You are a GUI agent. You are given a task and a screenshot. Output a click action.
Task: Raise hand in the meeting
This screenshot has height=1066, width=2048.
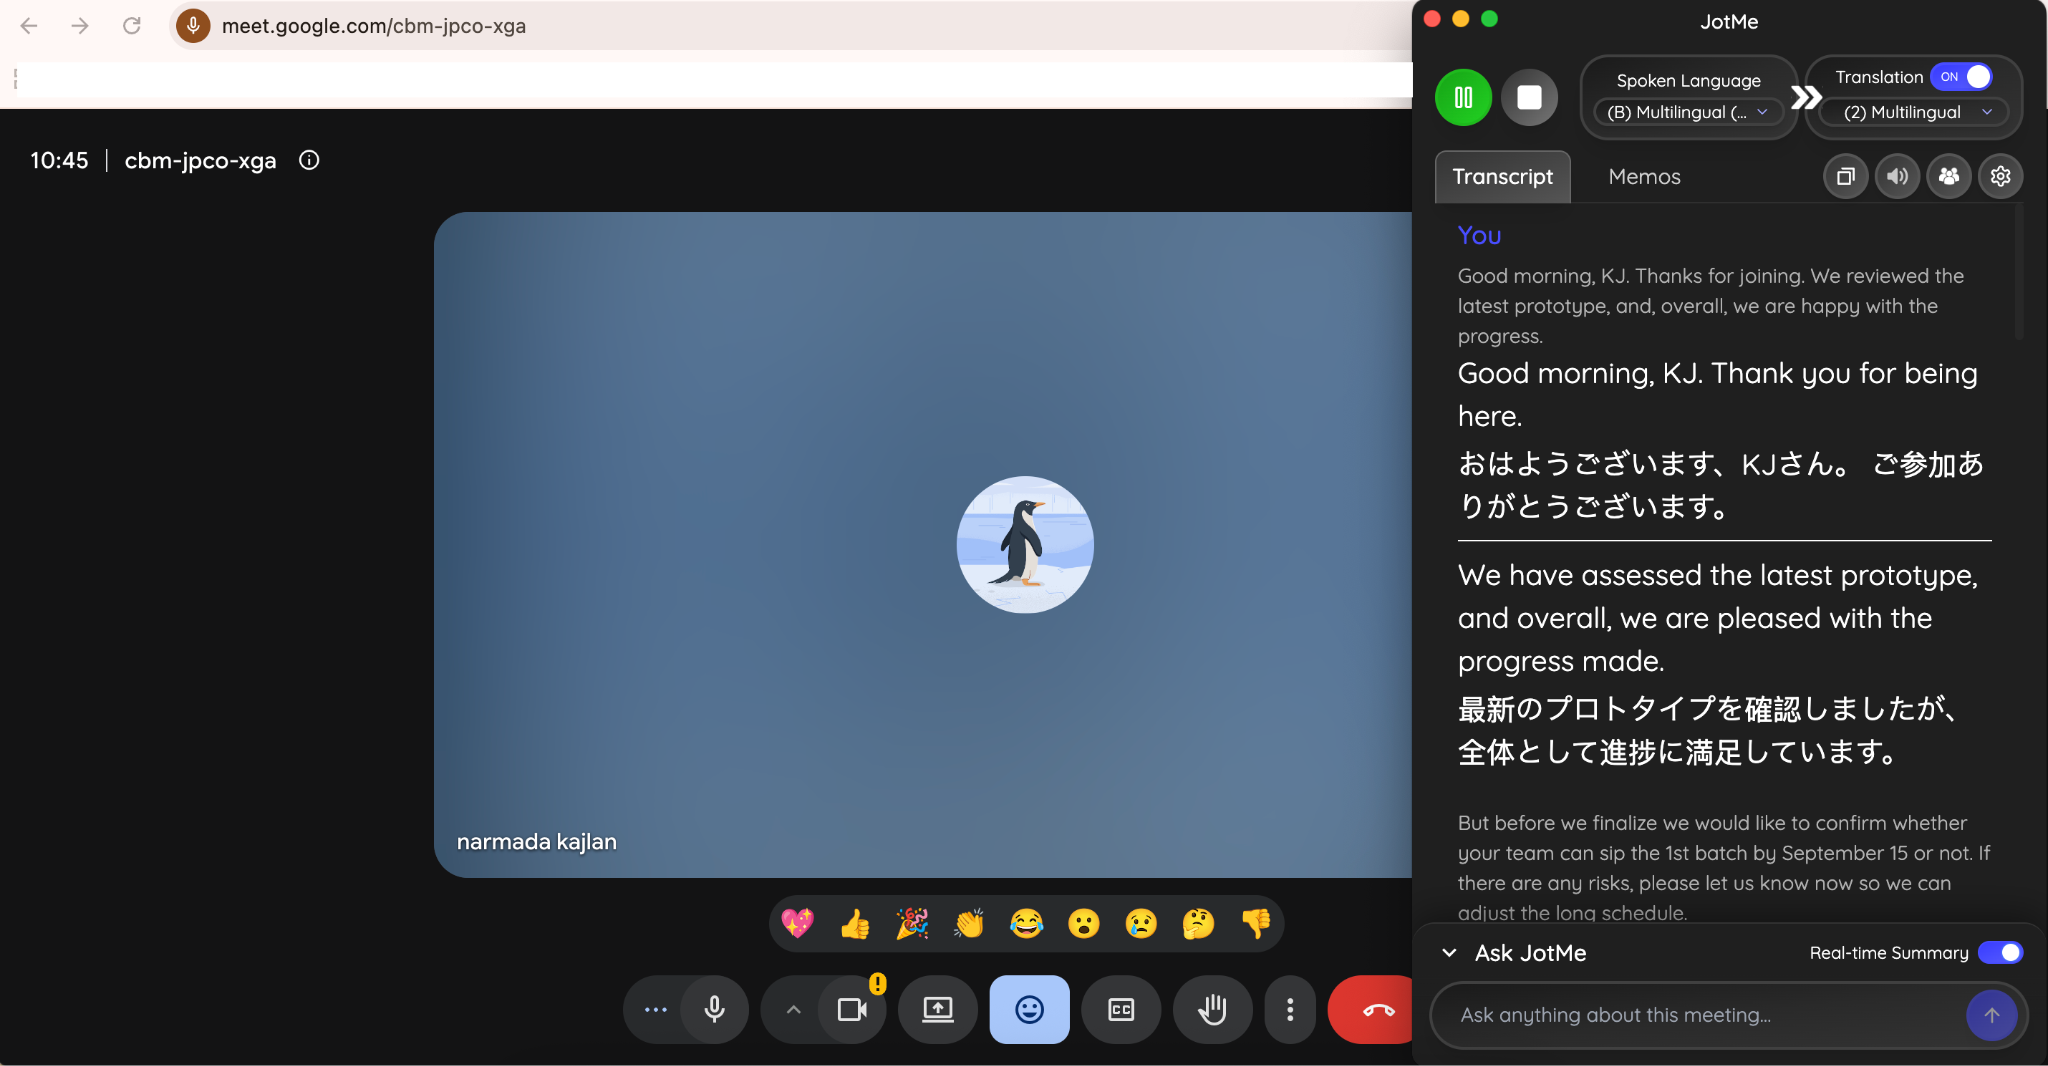[x=1212, y=1010]
